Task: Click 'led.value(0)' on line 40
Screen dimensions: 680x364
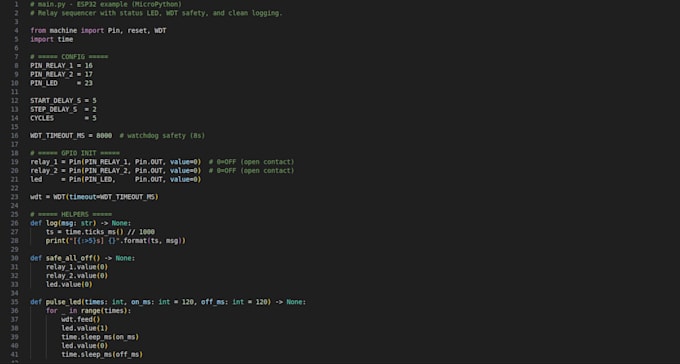Action: point(85,346)
